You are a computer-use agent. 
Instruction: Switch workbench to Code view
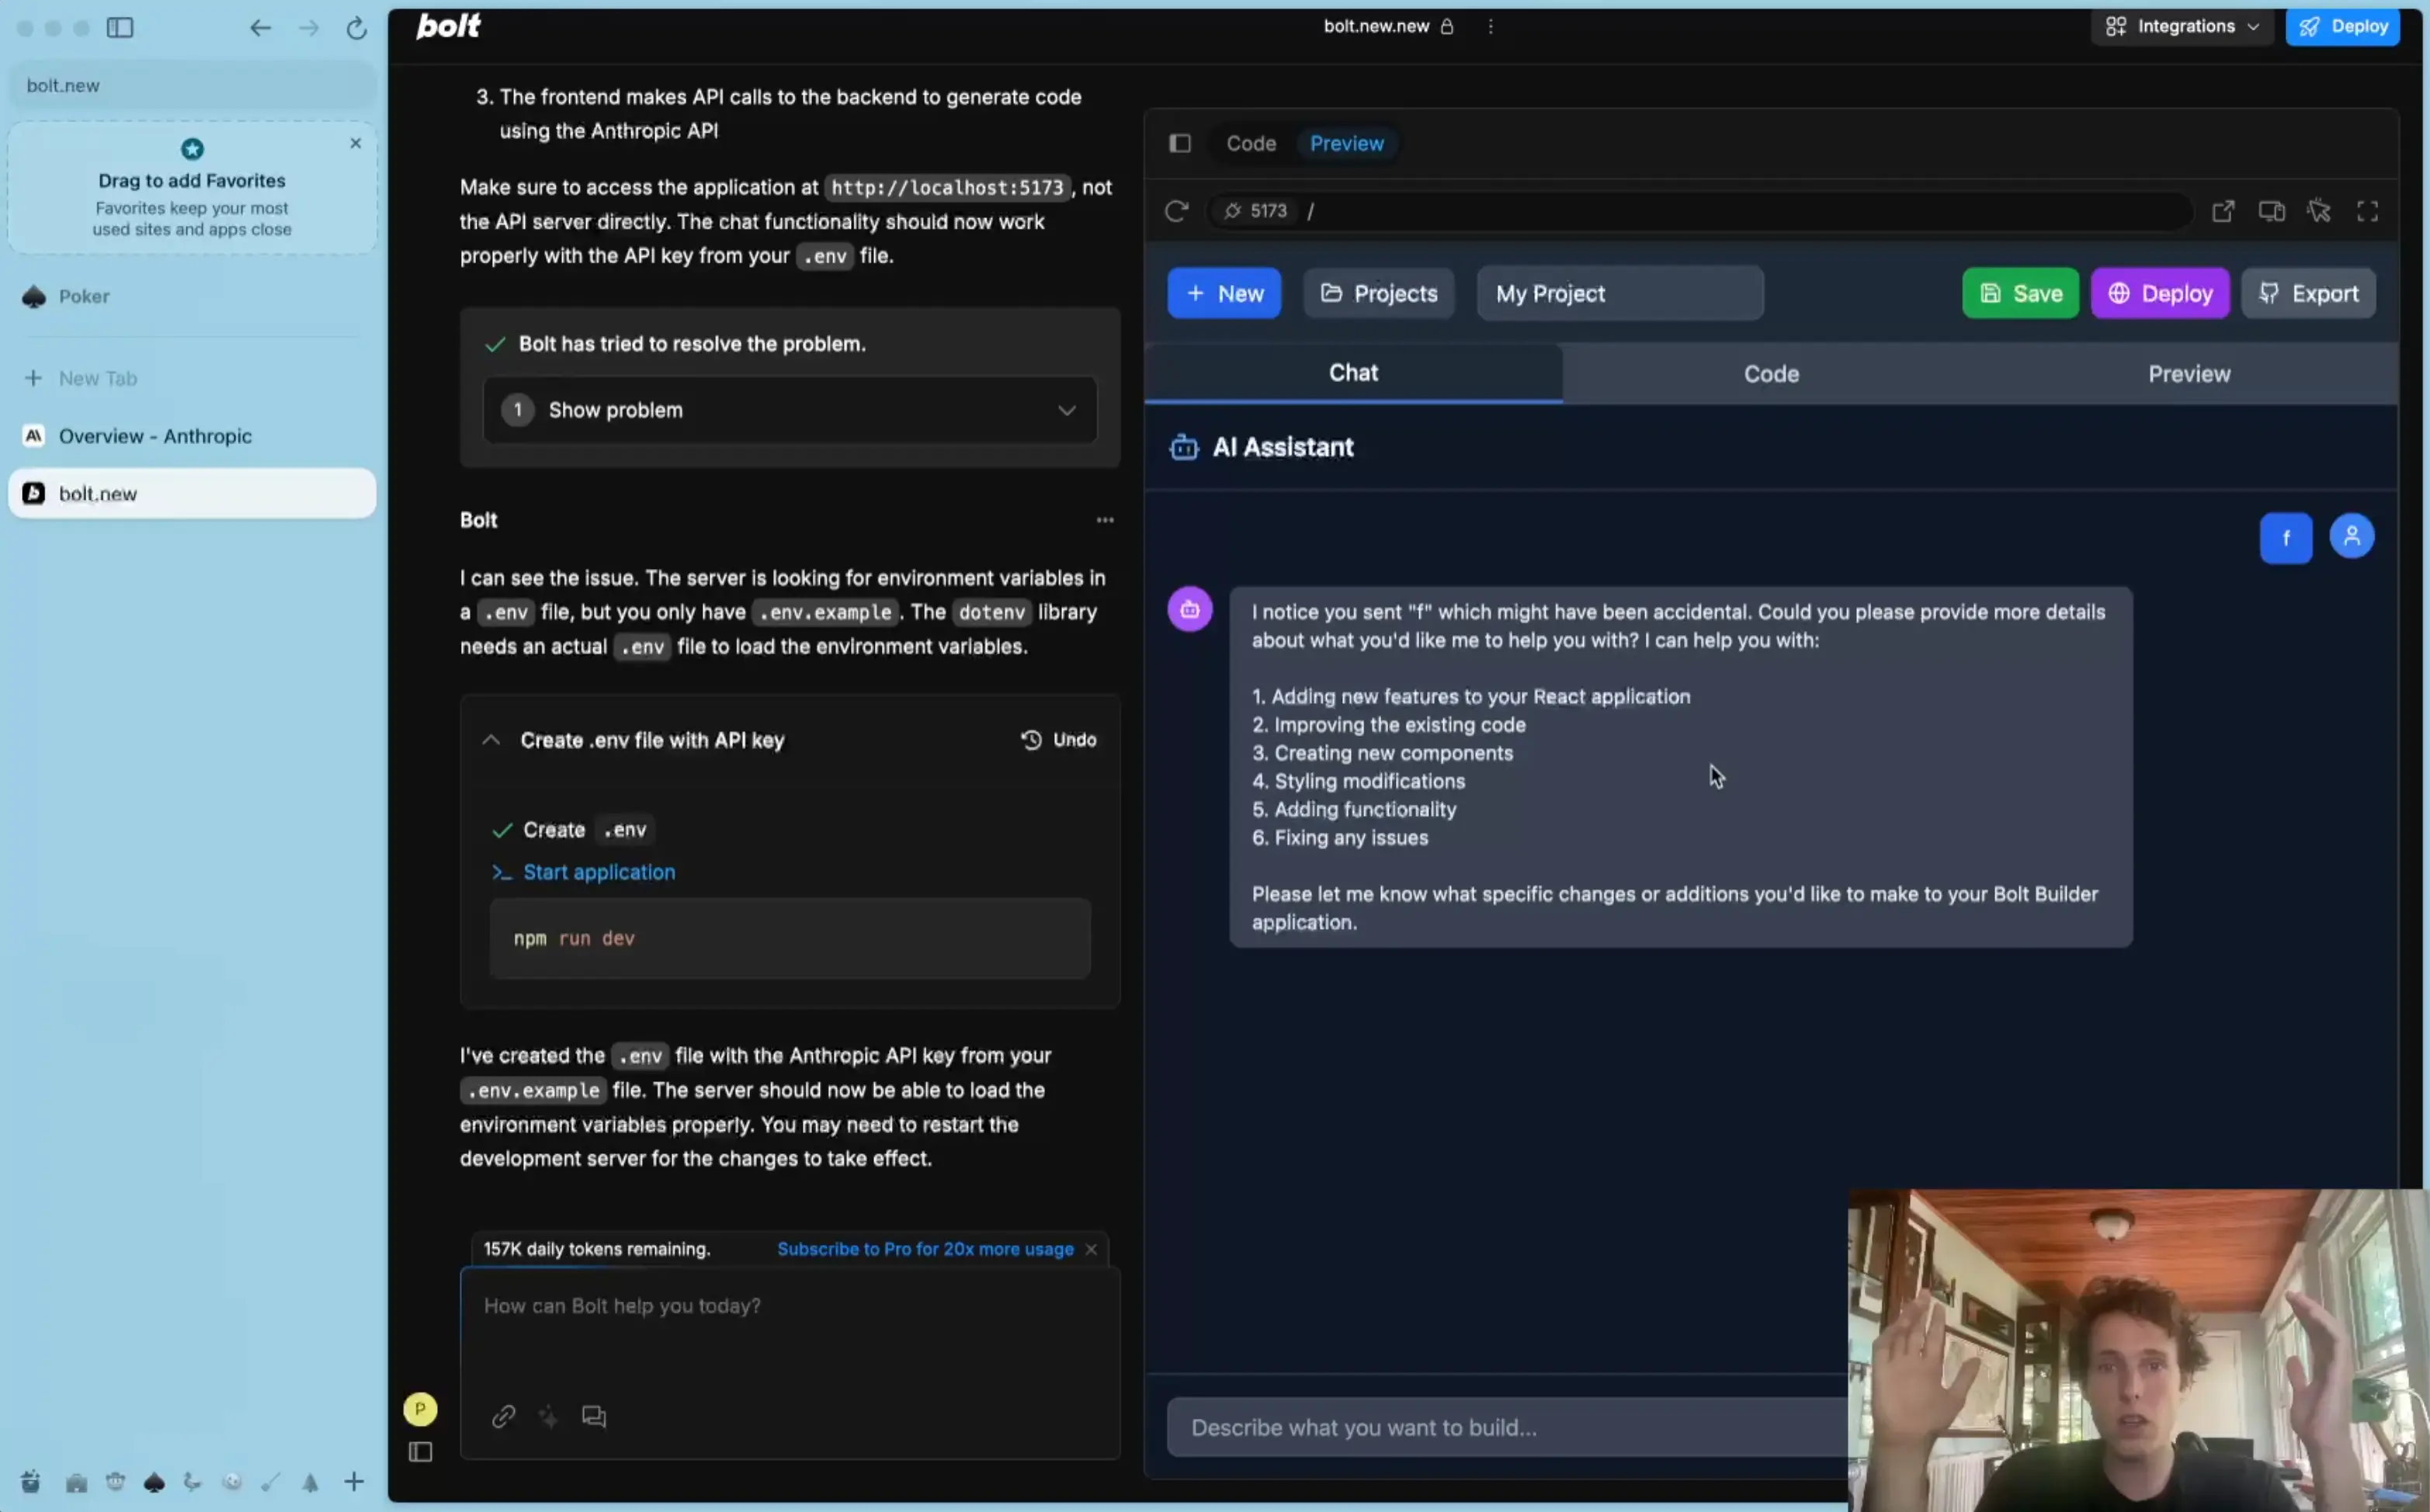pos(1250,144)
